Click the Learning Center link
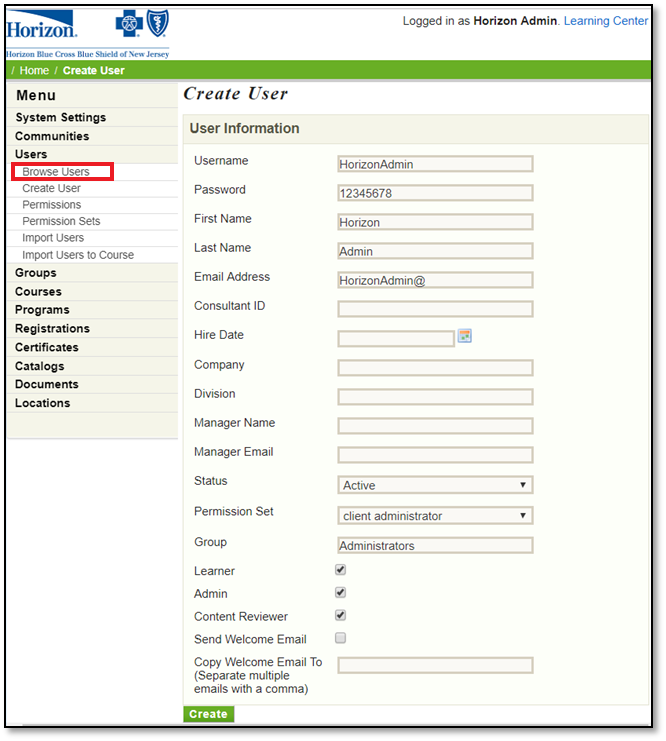Viewport: 666px width, 741px height. coord(605,21)
